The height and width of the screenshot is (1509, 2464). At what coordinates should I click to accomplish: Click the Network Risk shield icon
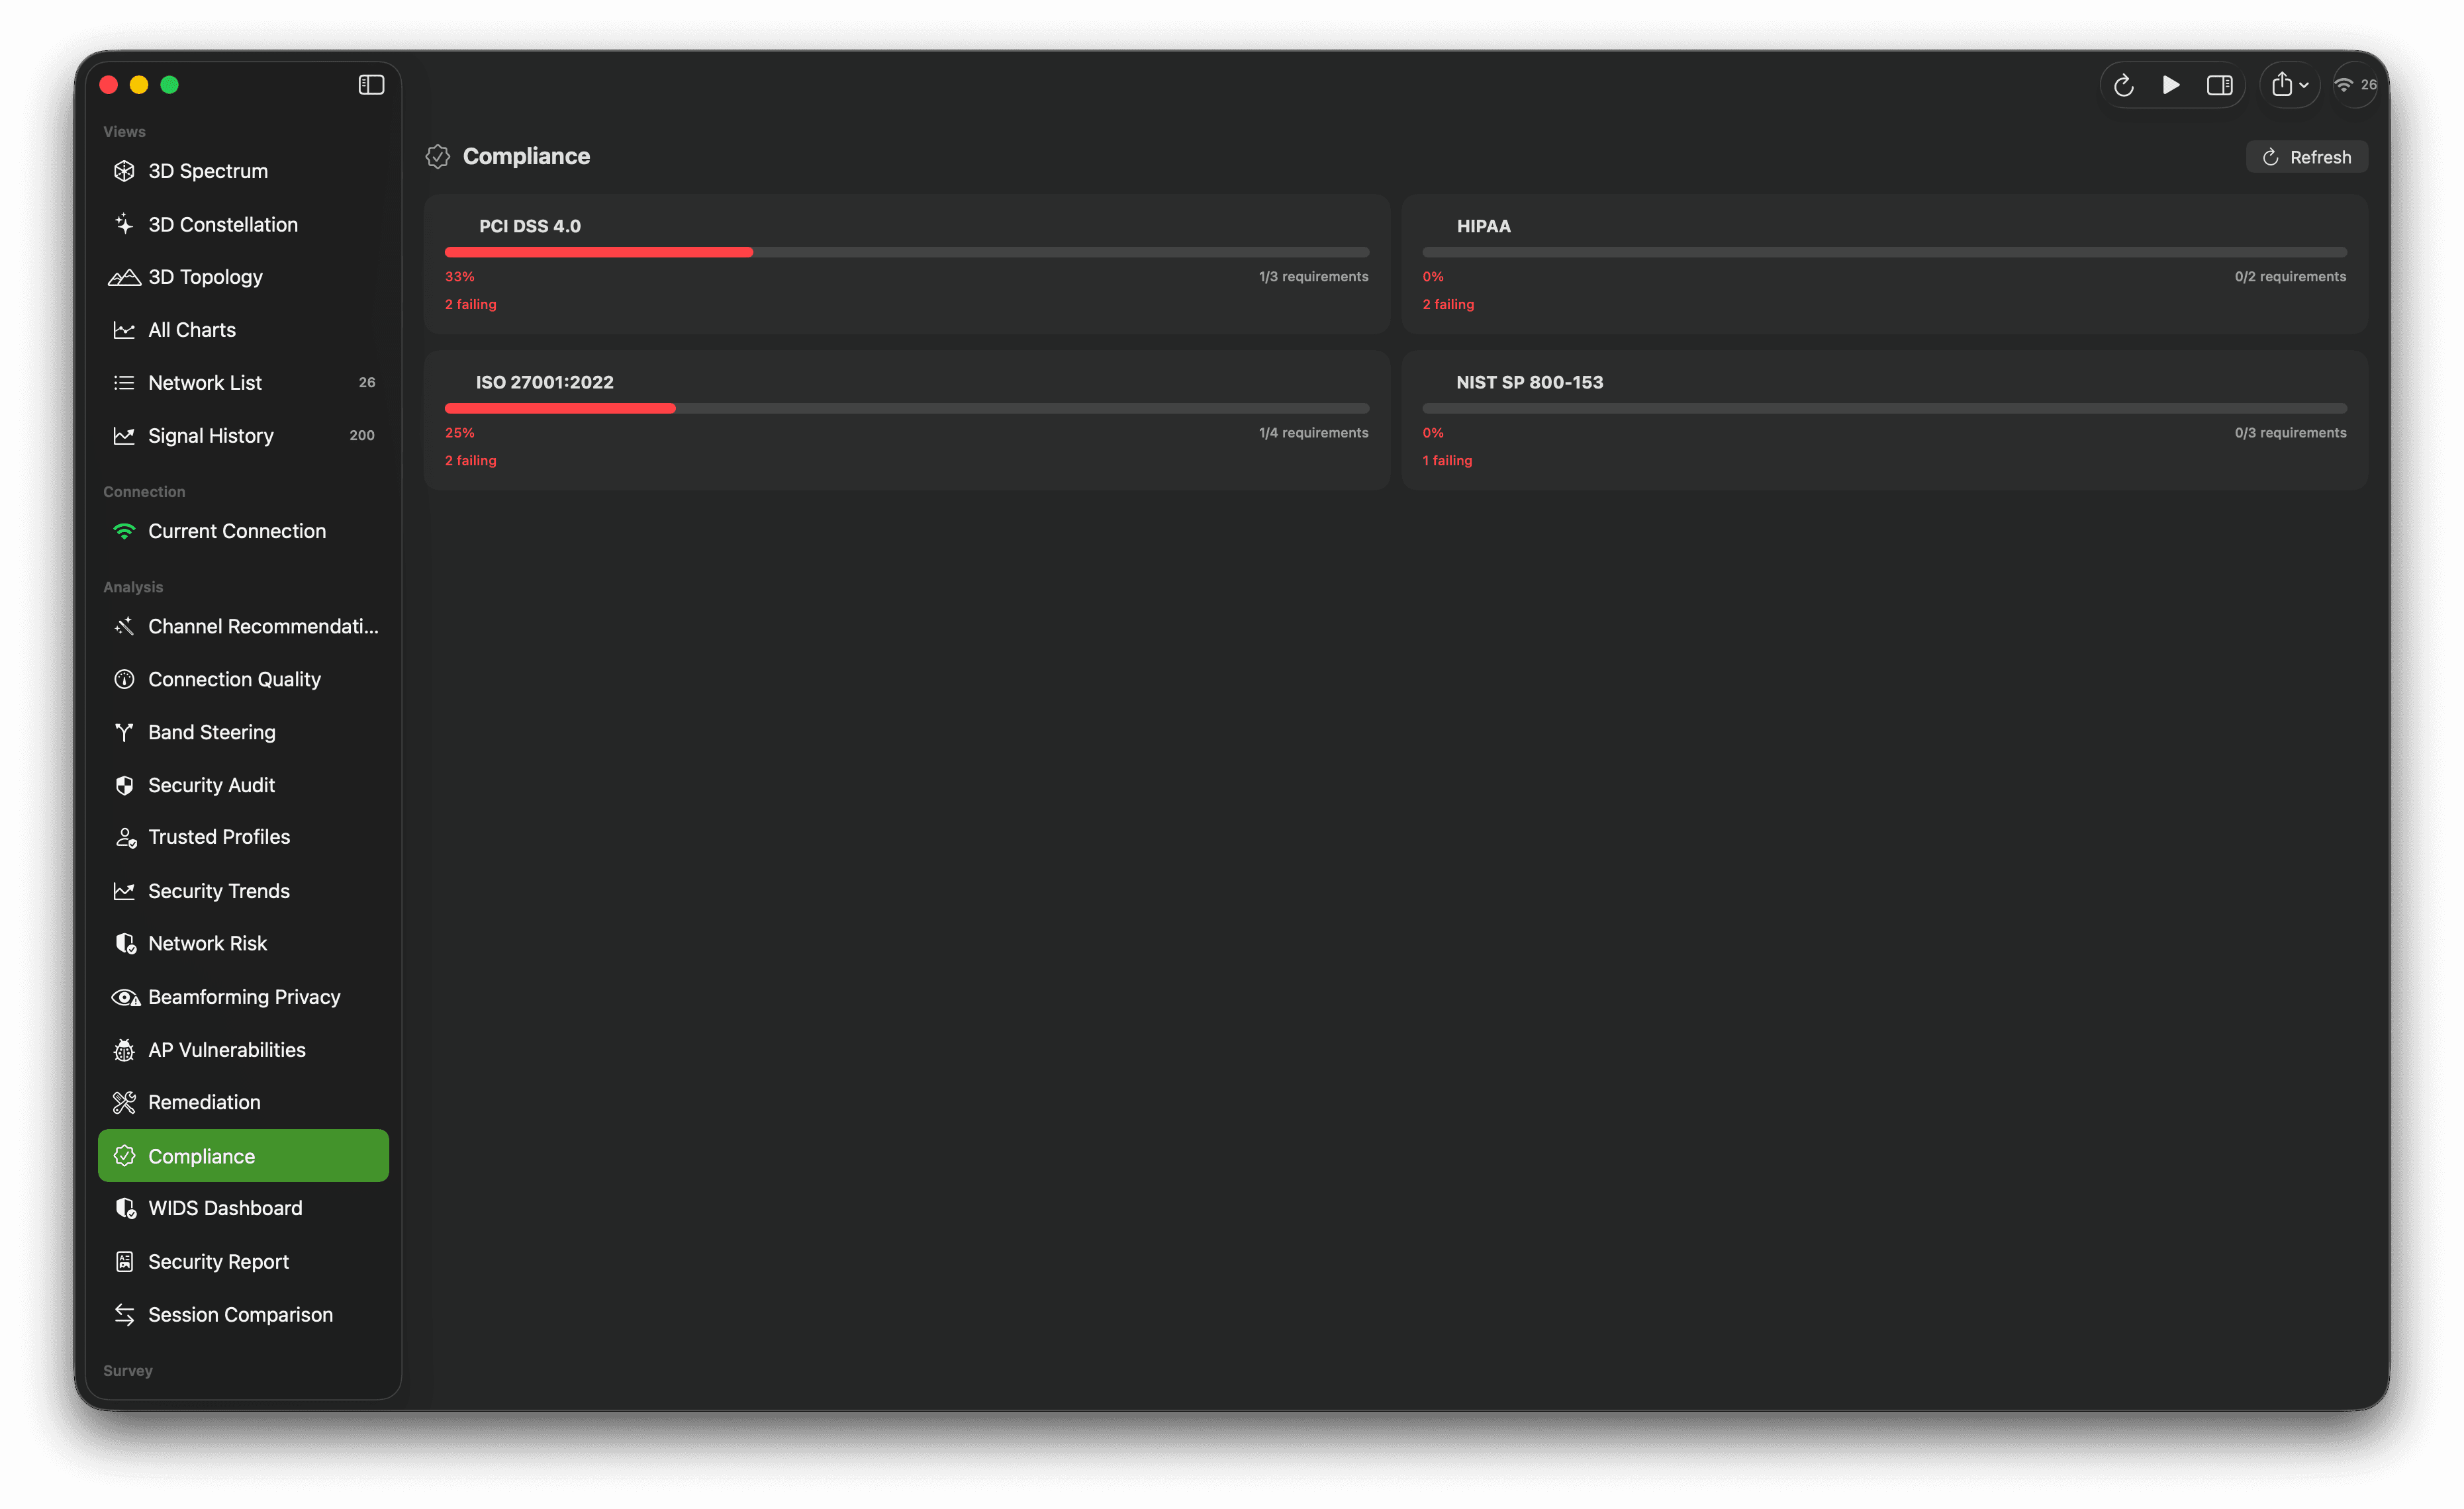[x=125, y=943]
